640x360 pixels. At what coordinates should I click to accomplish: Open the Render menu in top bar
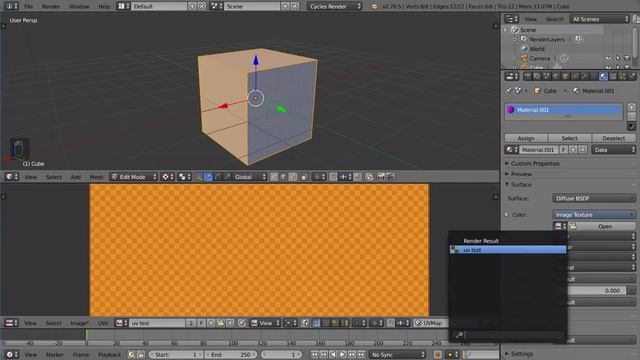click(51, 6)
